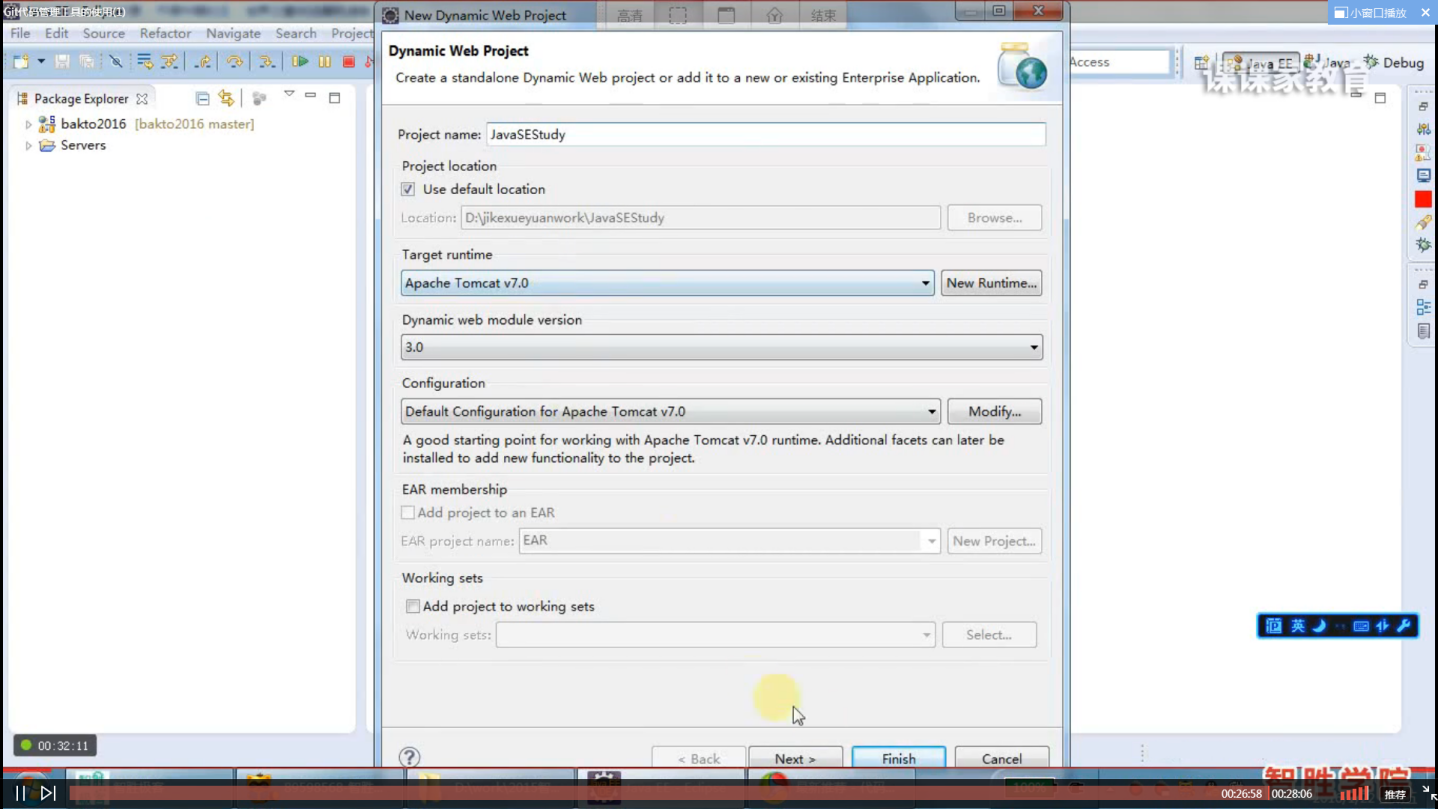Screen dimensions: 1439x809
Task: Click Collapse All in Package Explorer
Action: (203, 98)
